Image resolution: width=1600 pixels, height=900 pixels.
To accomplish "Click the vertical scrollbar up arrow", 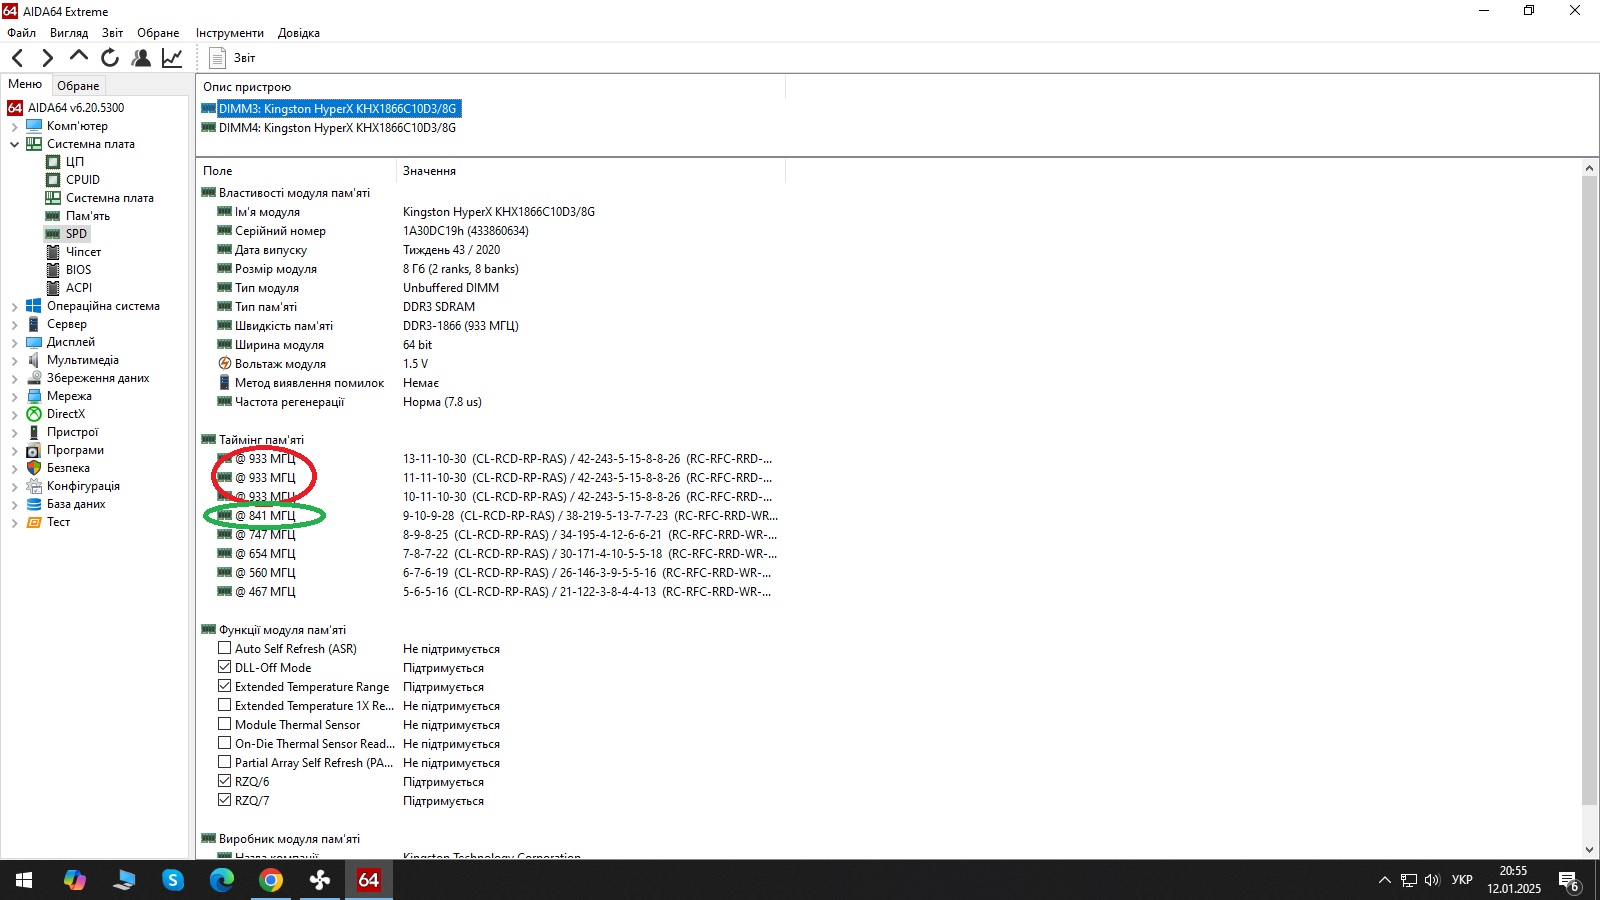I will (x=1590, y=169).
